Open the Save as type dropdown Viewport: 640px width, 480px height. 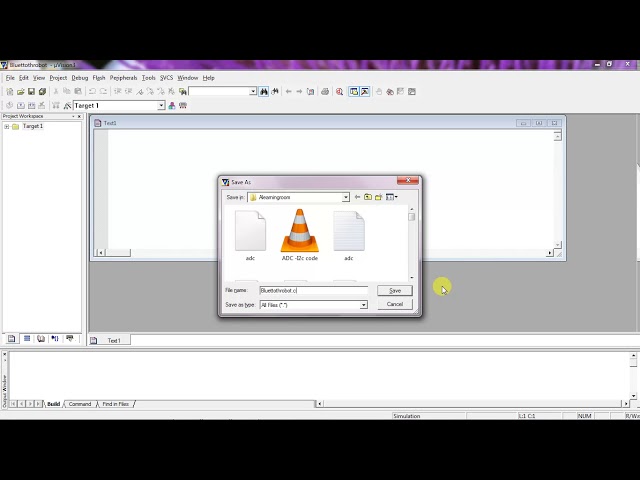pos(363,305)
